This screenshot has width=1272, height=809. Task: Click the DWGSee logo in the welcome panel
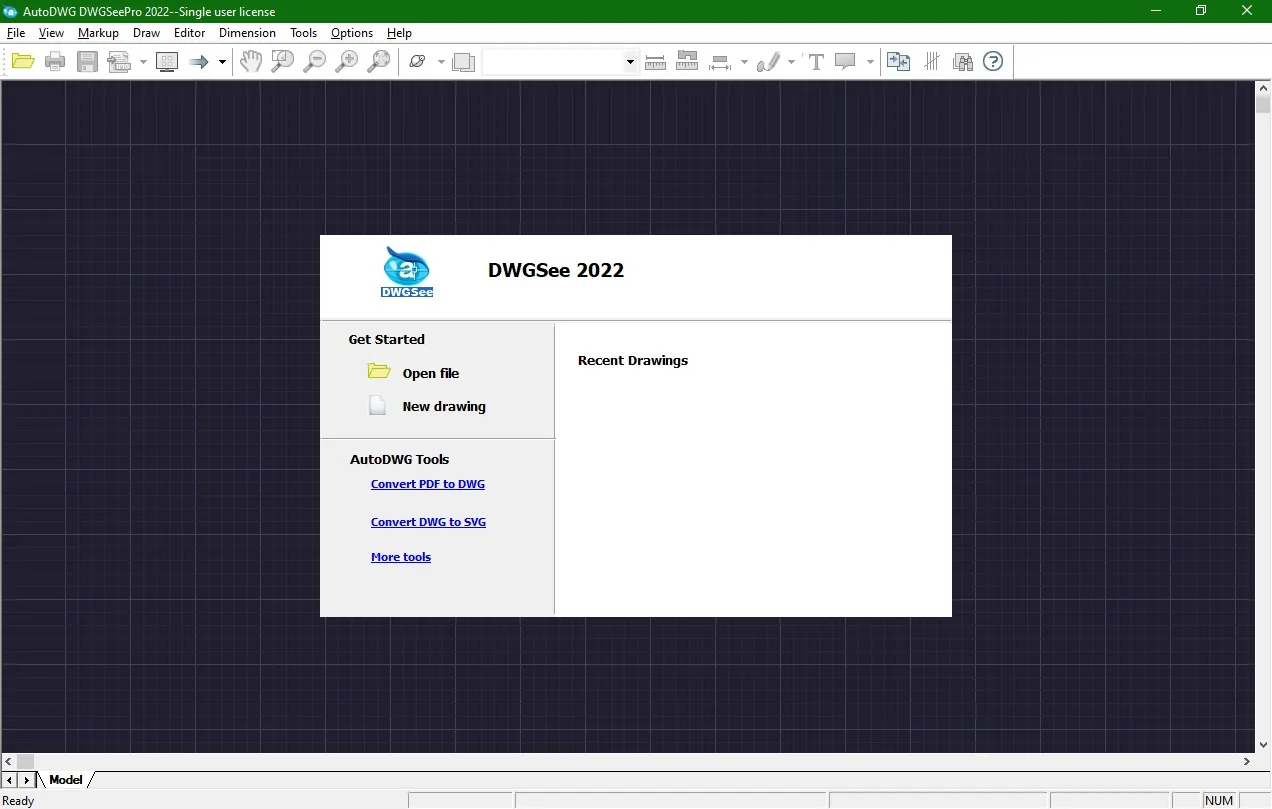click(407, 272)
